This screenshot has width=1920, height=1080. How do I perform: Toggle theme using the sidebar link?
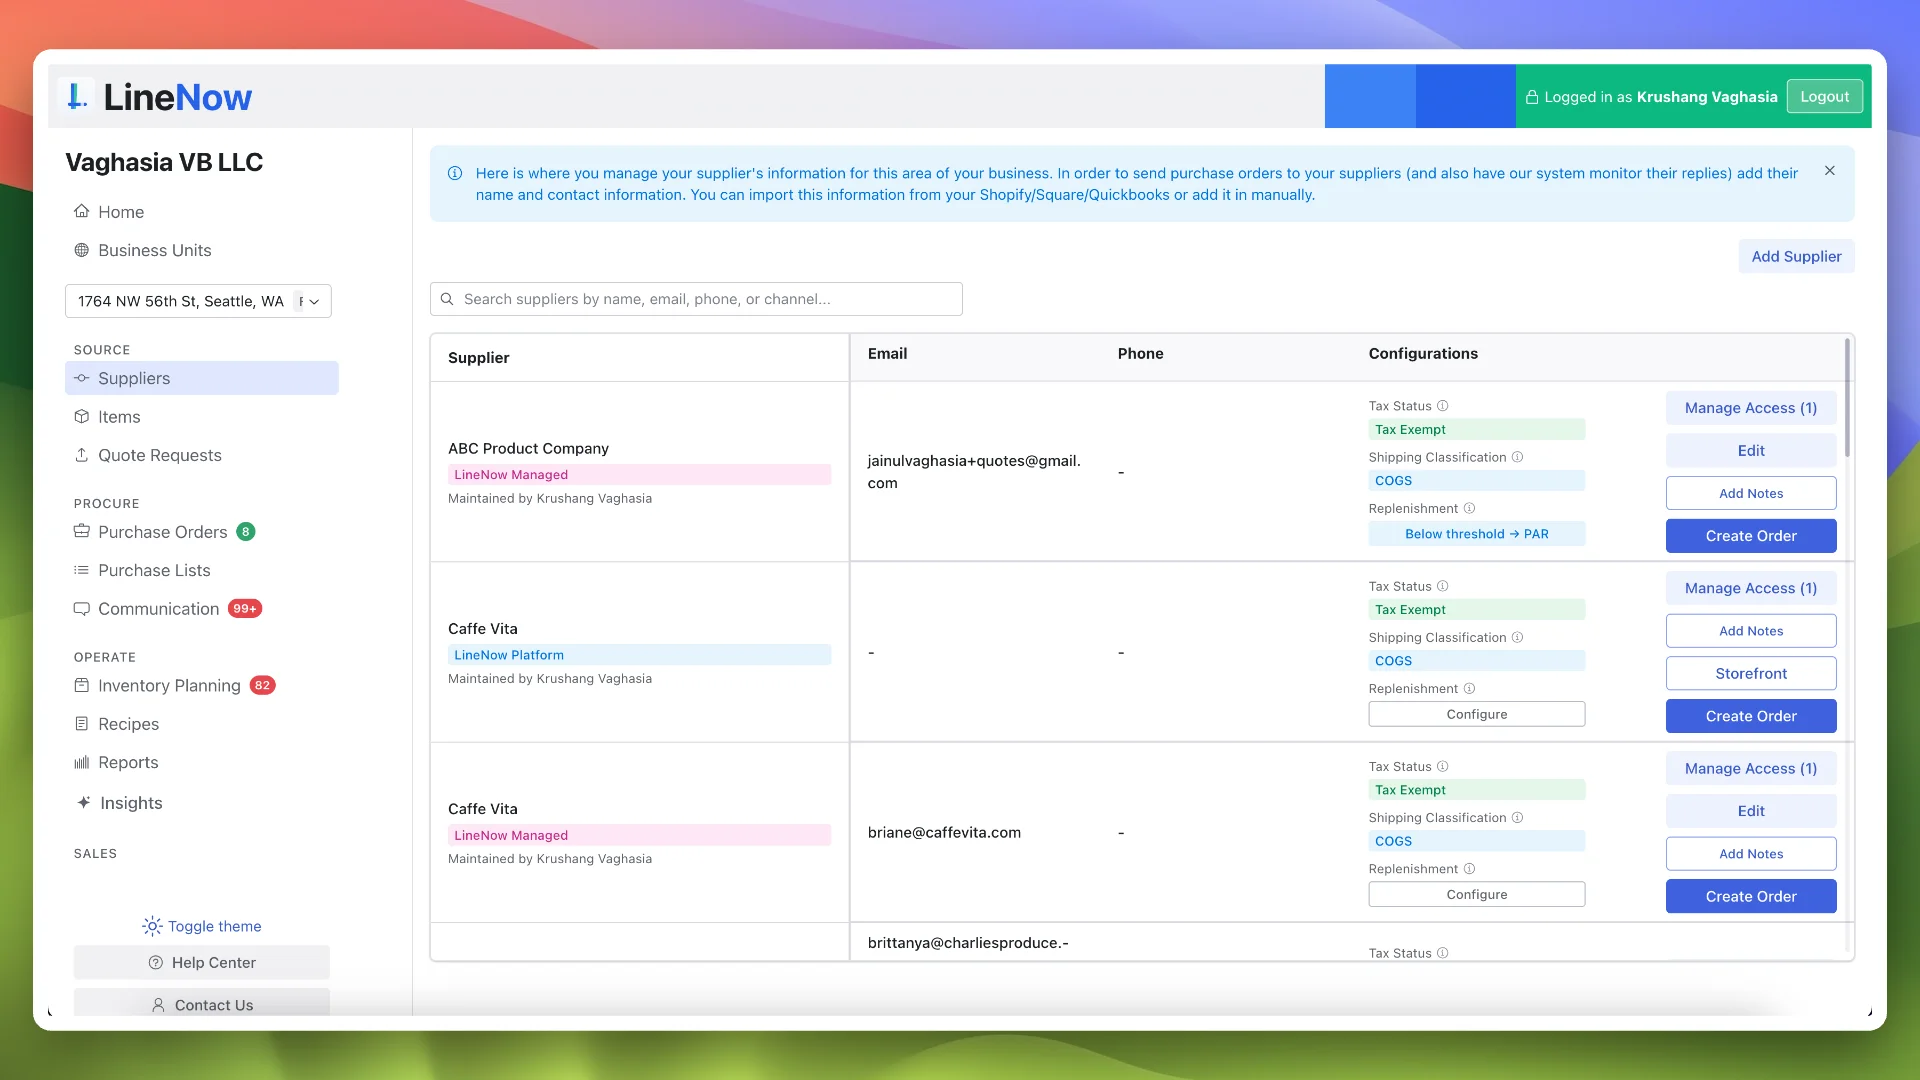(214, 926)
